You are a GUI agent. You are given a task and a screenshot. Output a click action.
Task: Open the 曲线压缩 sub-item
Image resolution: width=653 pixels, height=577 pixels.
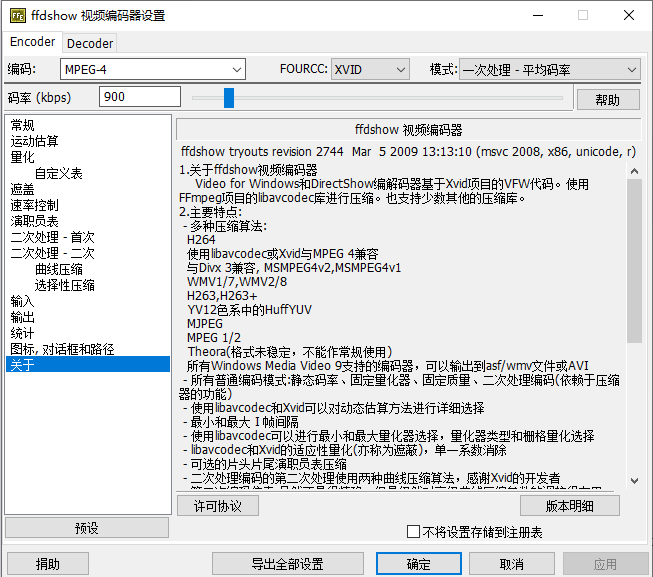point(58,269)
